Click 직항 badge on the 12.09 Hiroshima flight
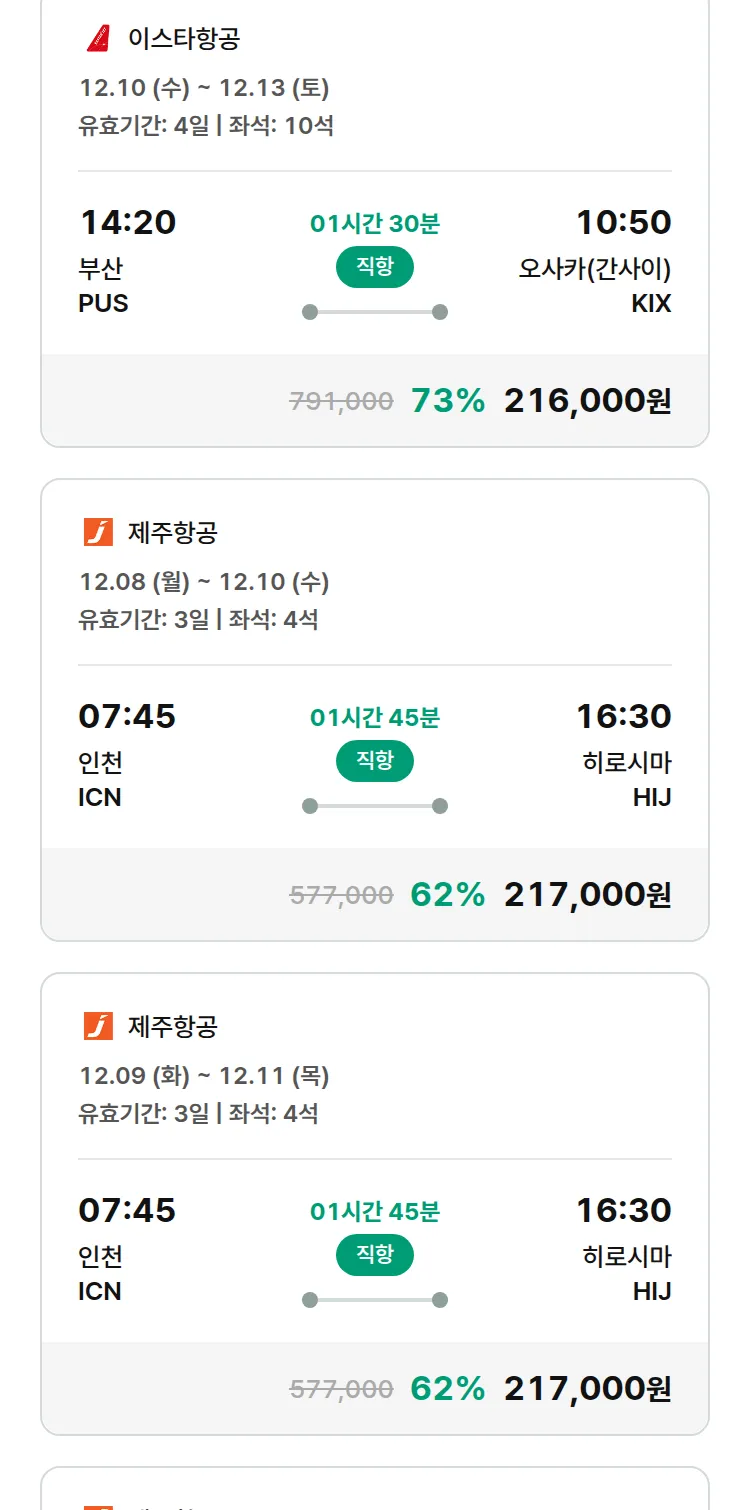 click(375, 1255)
